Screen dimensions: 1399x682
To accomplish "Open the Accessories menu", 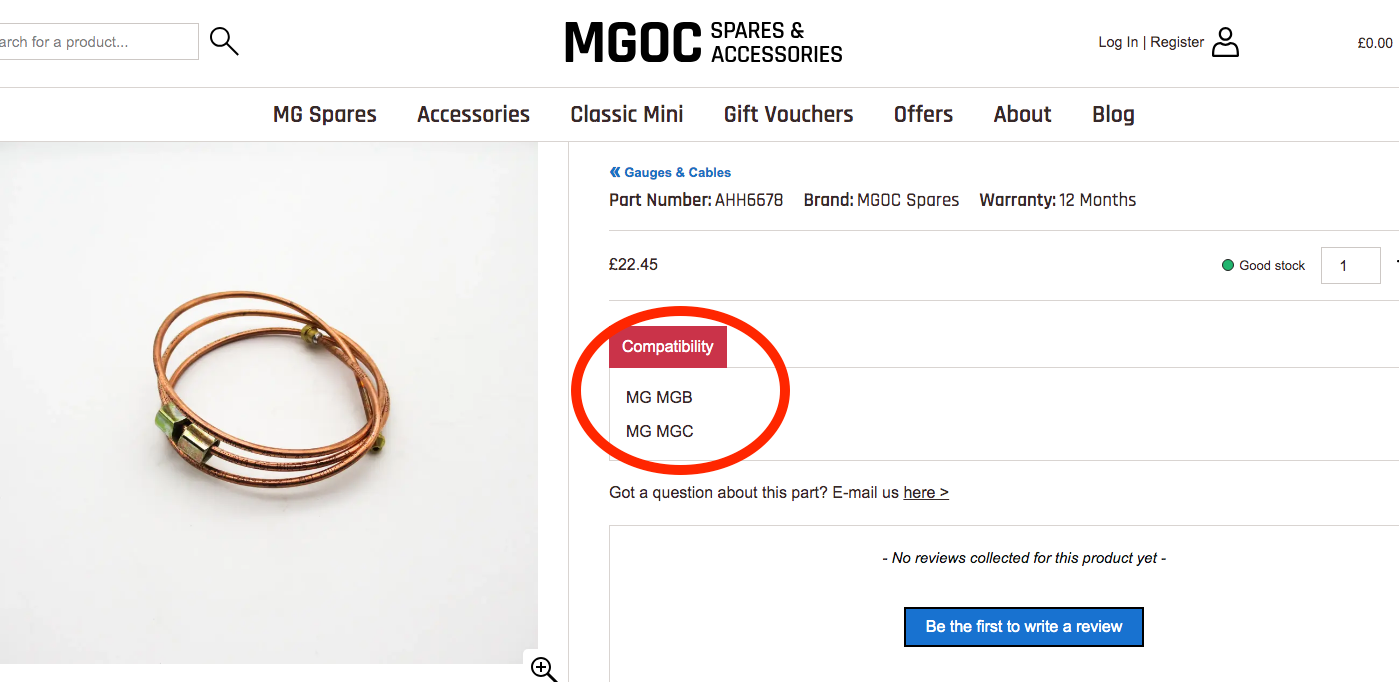I will click(x=473, y=114).
